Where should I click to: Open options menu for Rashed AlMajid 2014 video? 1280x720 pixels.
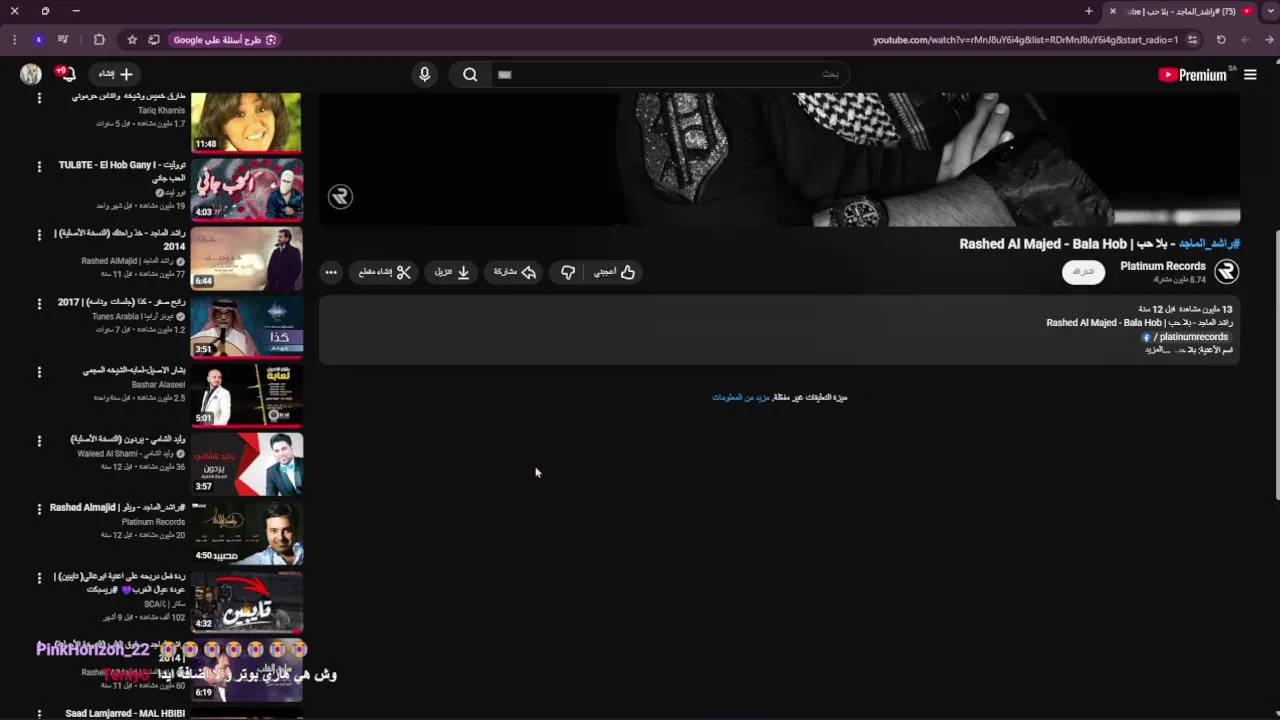coord(39,235)
